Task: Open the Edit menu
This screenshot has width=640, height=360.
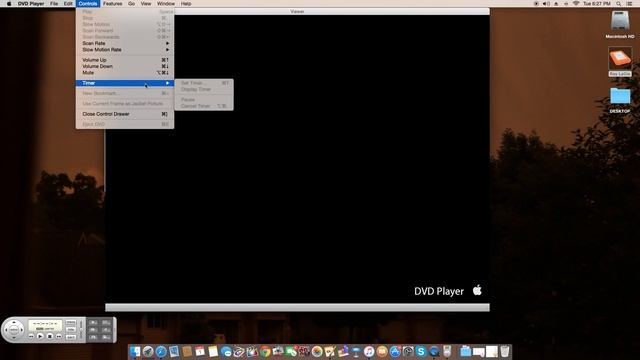Action: (68, 4)
